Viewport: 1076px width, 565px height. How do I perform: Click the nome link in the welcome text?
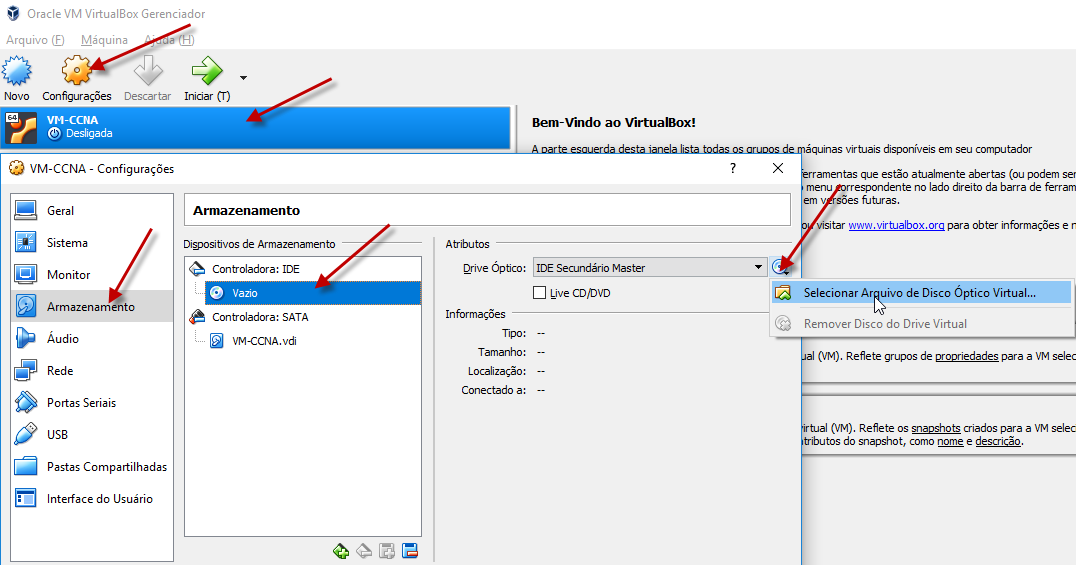tap(950, 441)
